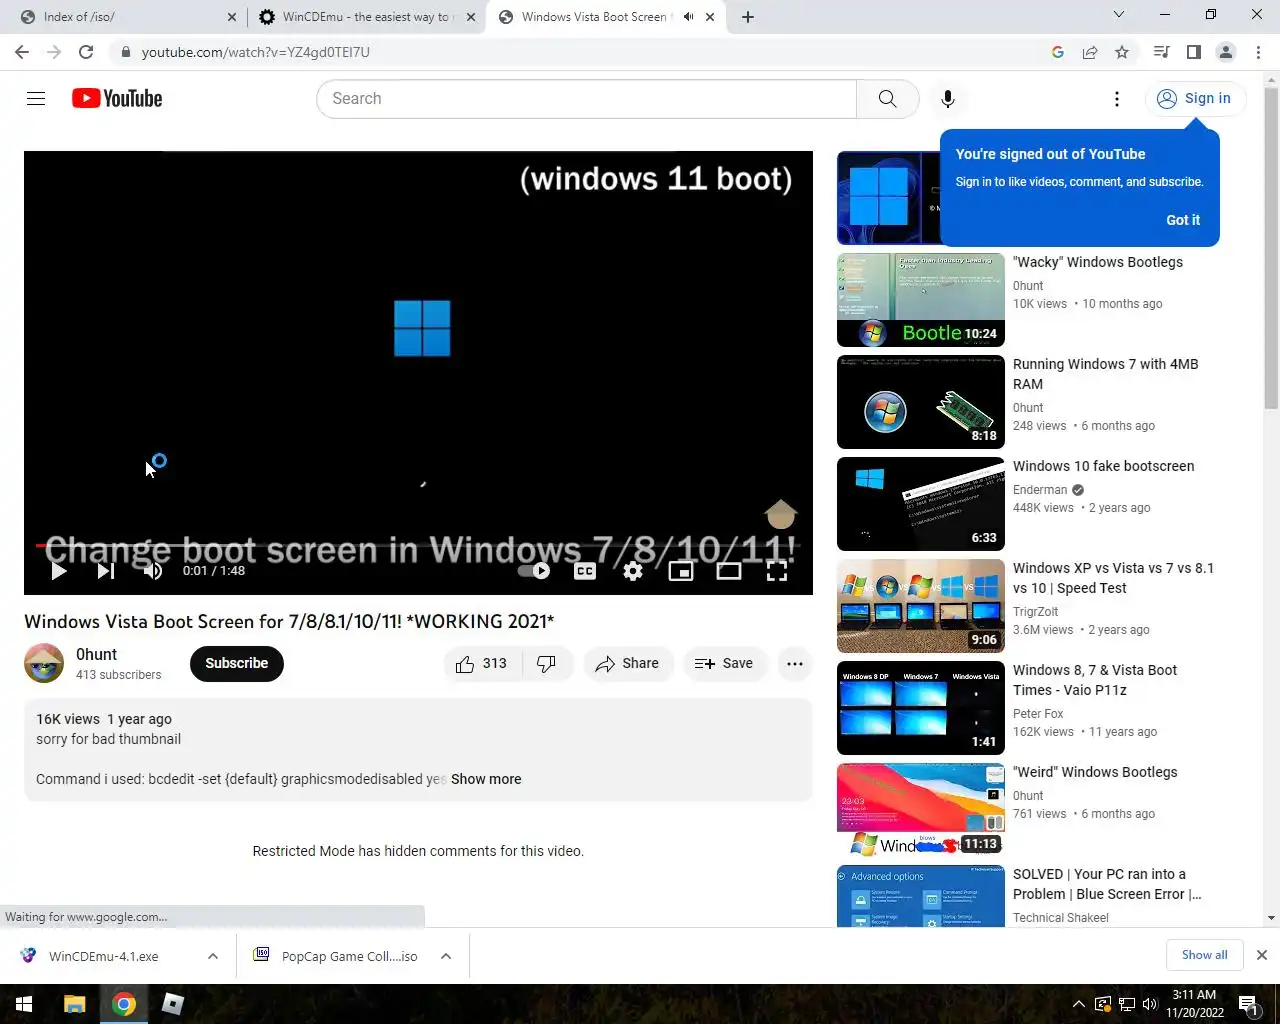
Task: Show hidden system tray icons
Action: (x=1078, y=1004)
